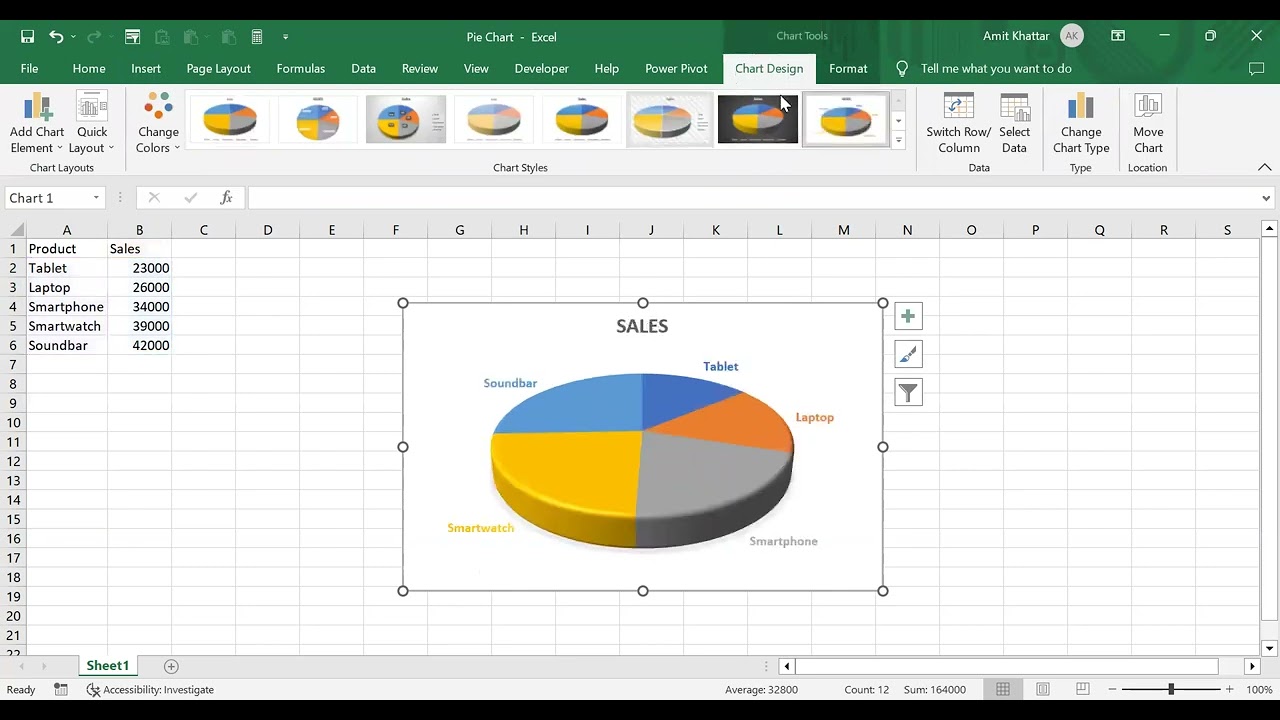
Task: Select the dark background chart style thumbnail
Action: (x=757, y=120)
